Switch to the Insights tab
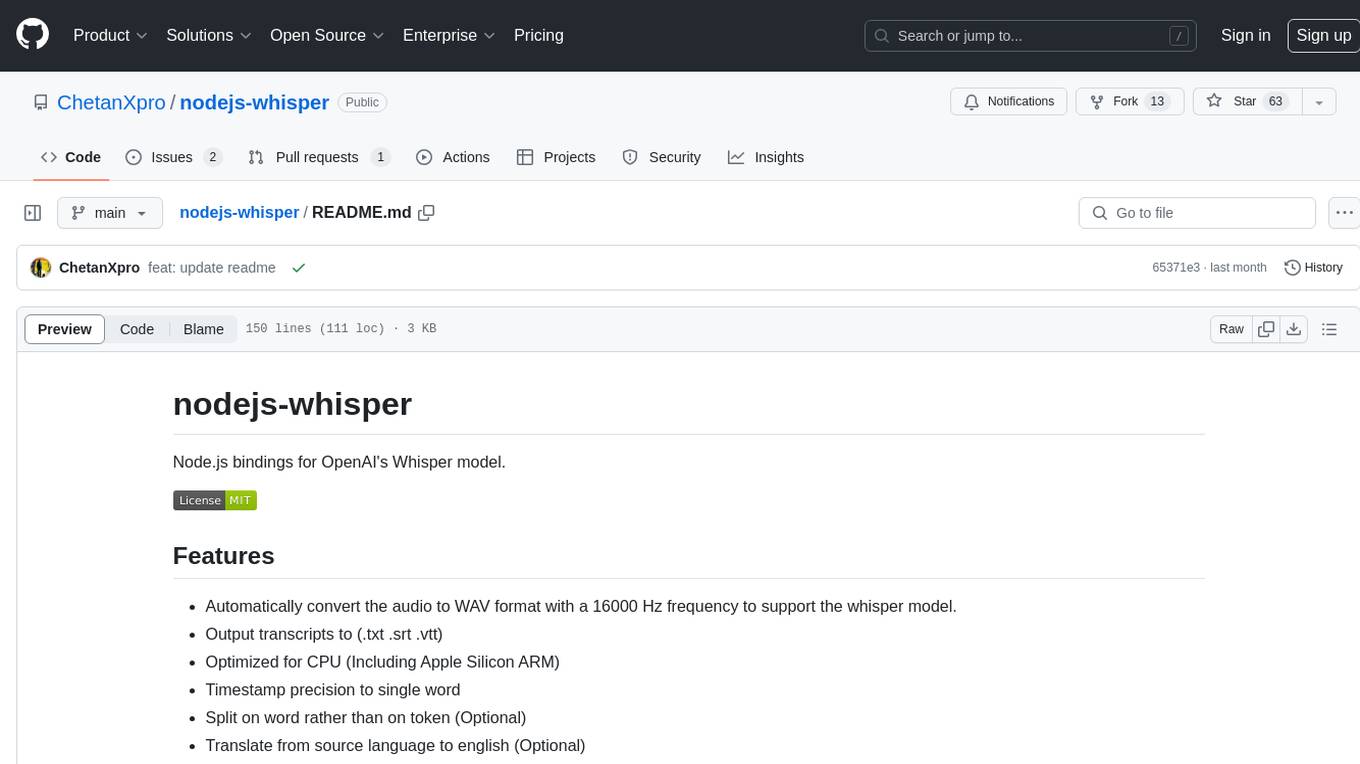 pos(766,157)
